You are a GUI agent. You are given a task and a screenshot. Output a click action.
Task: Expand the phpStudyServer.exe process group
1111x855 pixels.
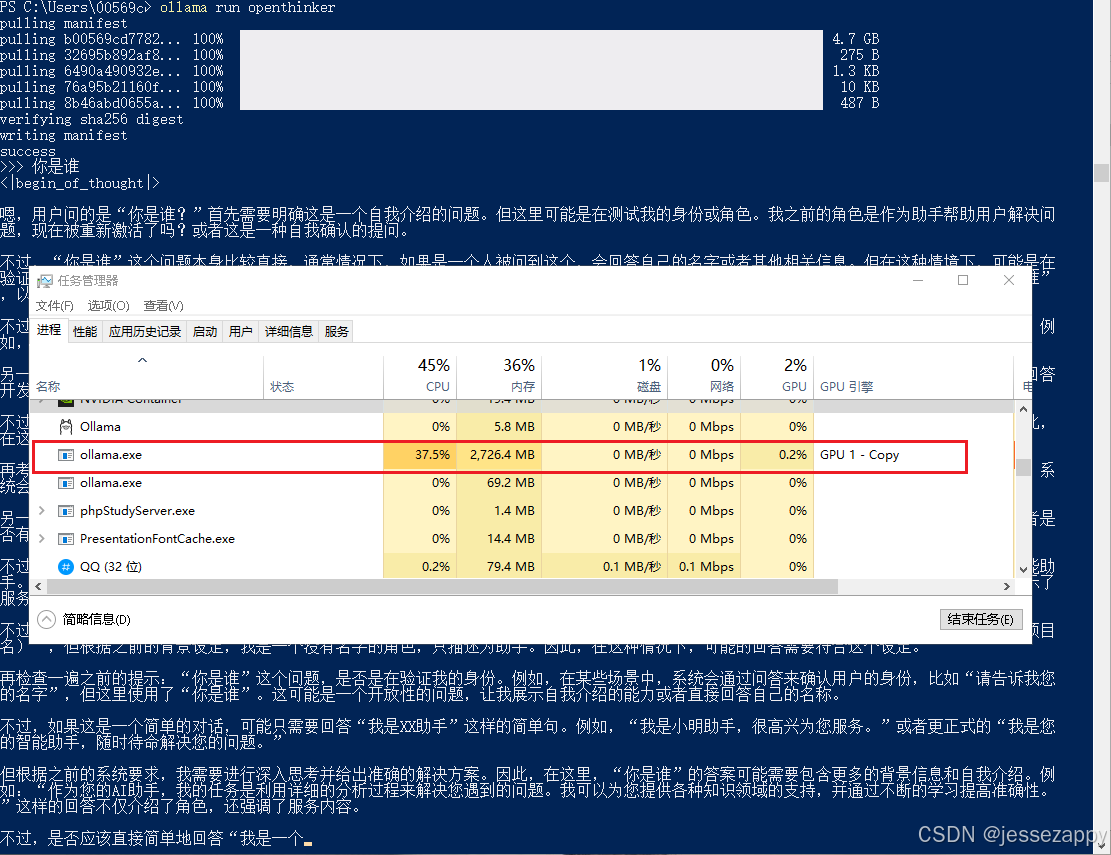[x=42, y=511]
